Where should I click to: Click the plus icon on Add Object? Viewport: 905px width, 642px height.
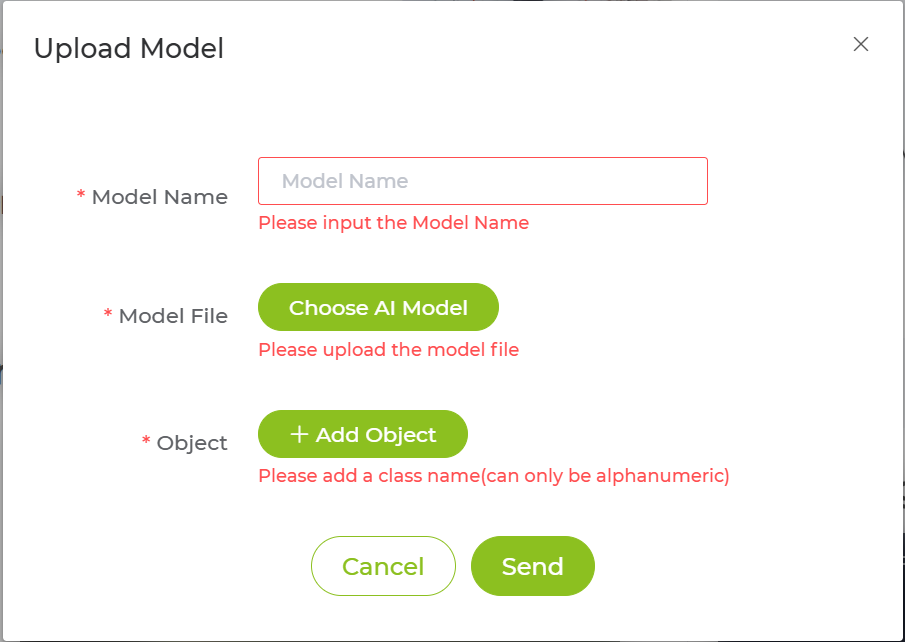(x=298, y=434)
